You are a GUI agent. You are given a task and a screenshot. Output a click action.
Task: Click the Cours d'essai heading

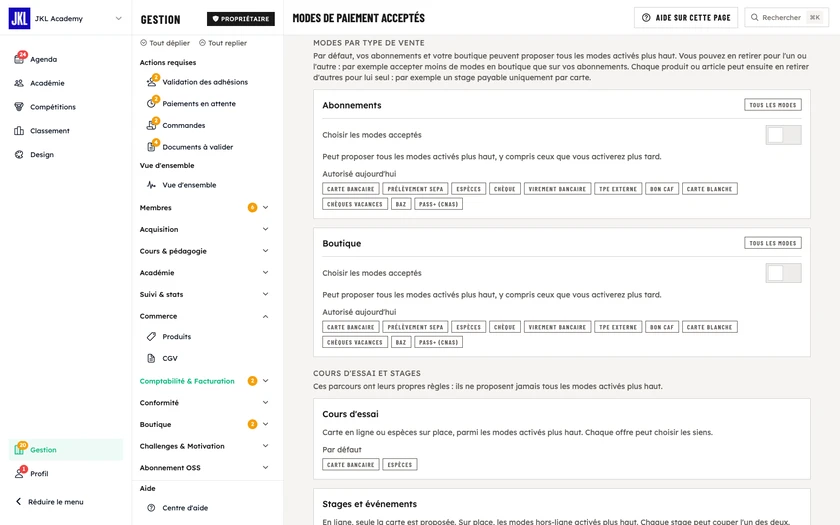pos(350,414)
